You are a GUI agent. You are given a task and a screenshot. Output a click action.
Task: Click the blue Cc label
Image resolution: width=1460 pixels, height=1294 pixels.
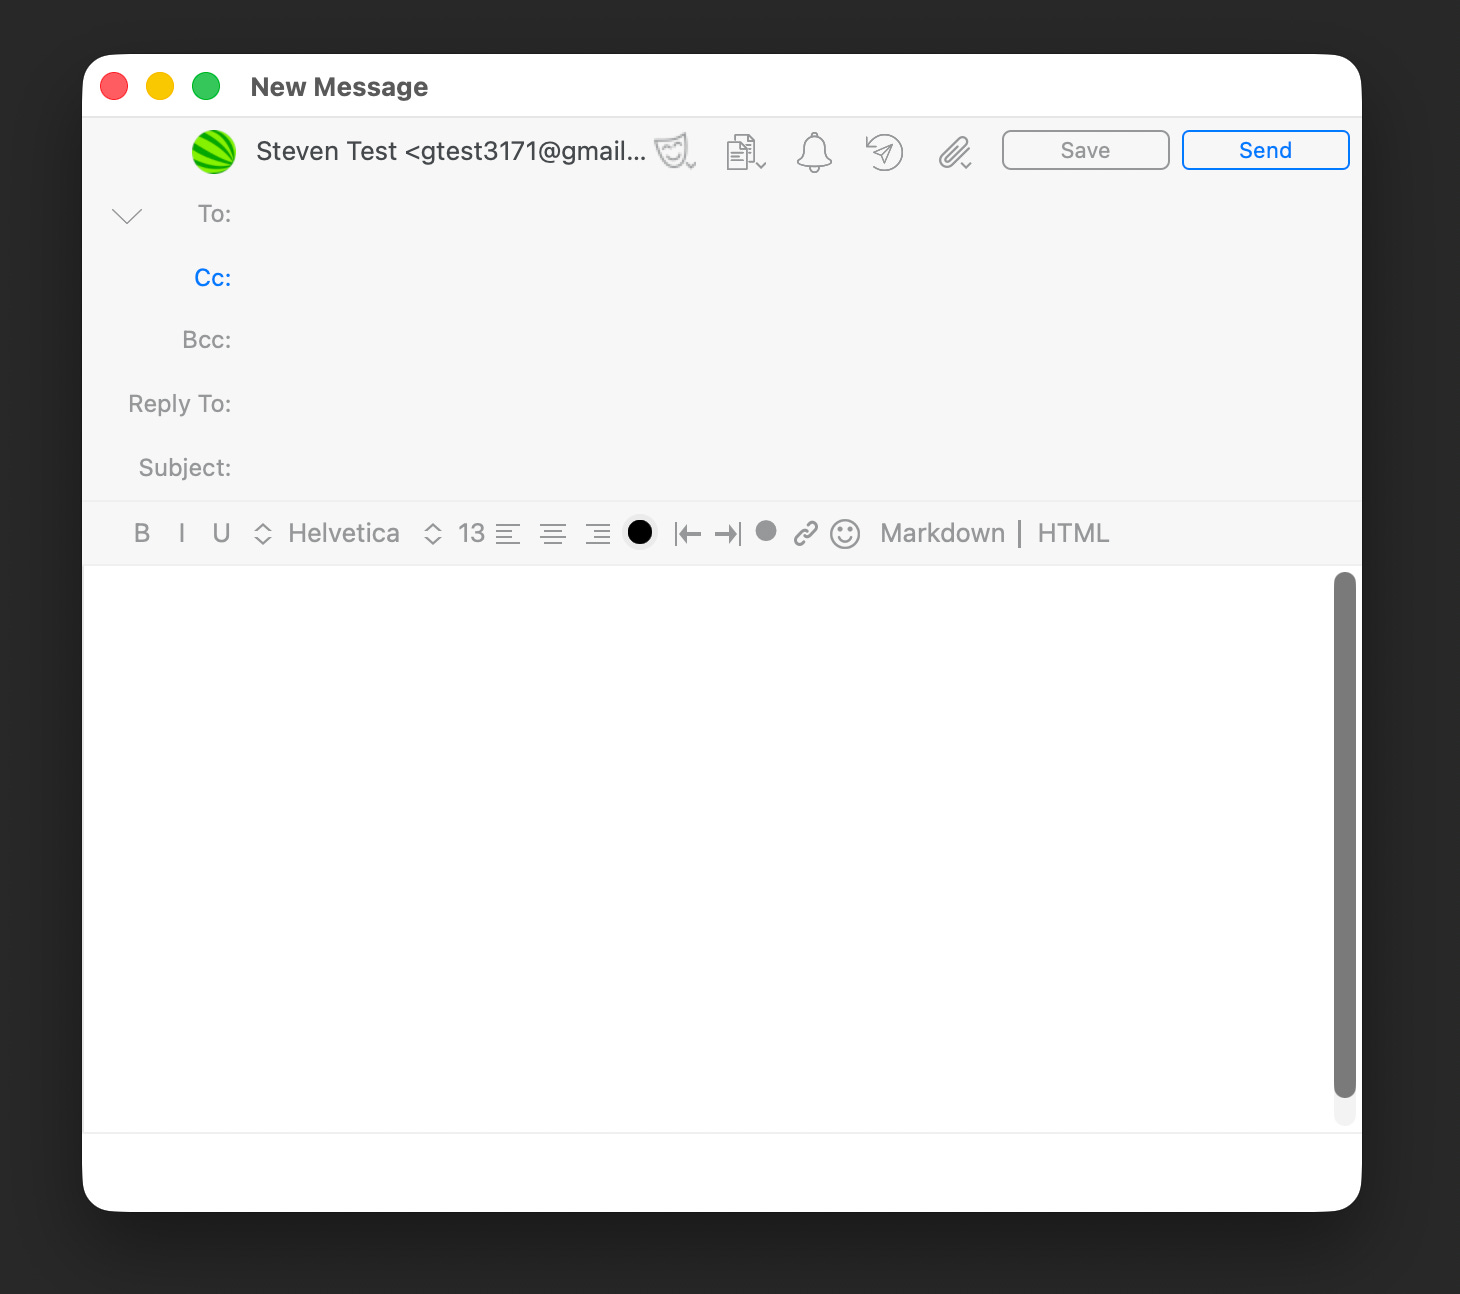click(x=213, y=278)
